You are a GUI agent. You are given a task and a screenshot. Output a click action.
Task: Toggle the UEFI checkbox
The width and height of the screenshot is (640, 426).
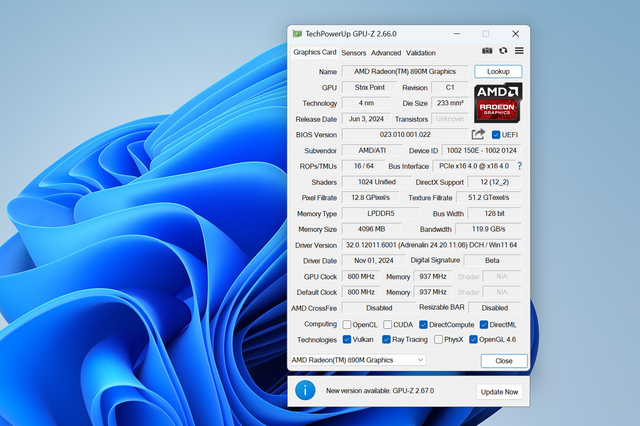(496, 135)
